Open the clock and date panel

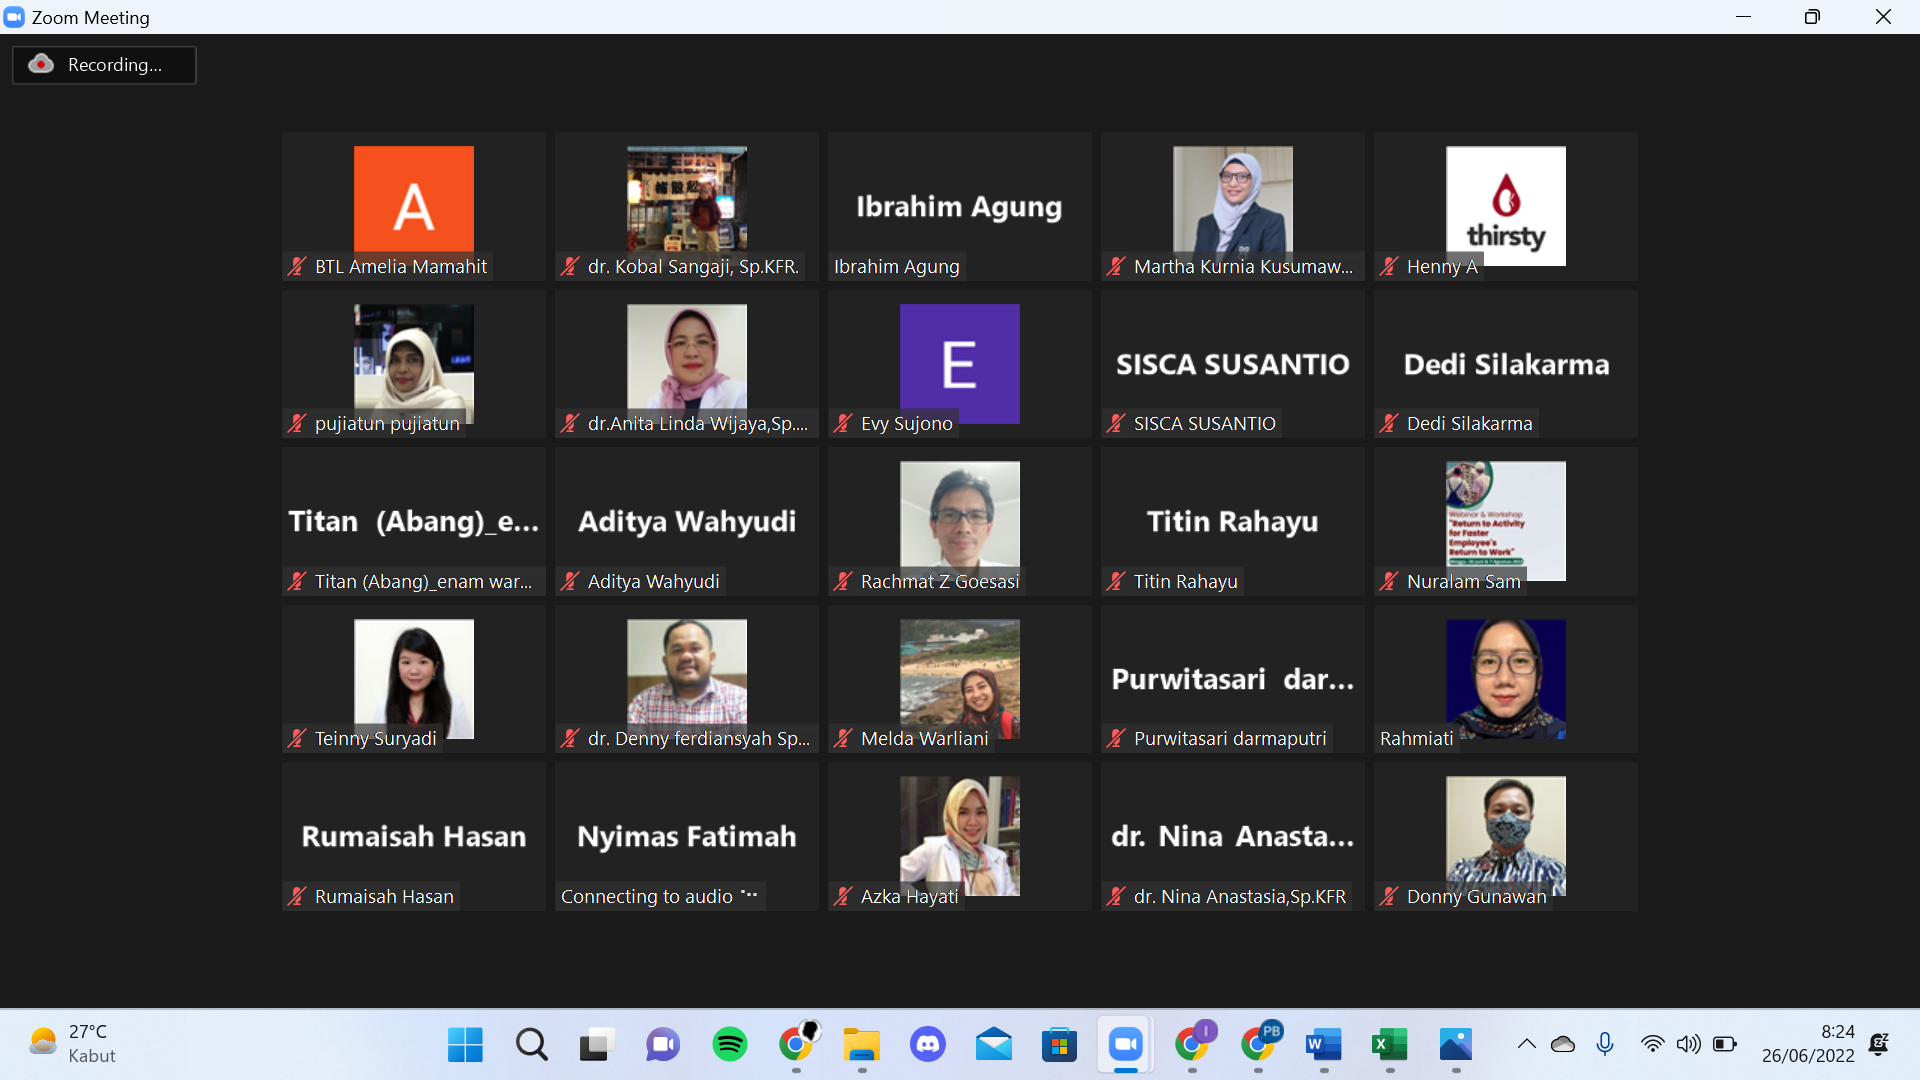[x=1807, y=1043]
